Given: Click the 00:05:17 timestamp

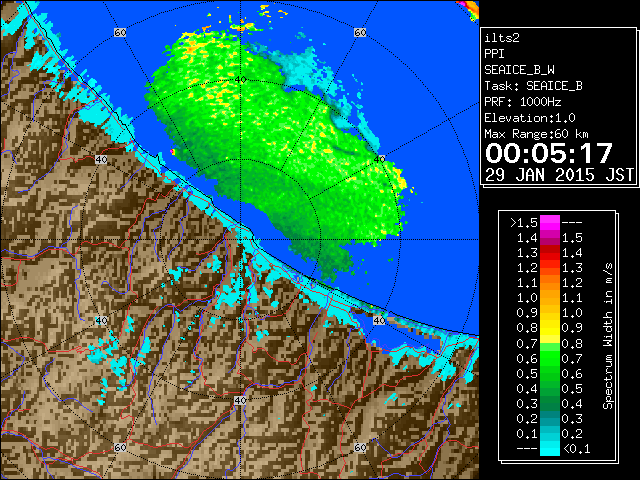Looking at the screenshot, I should coord(549,153).
